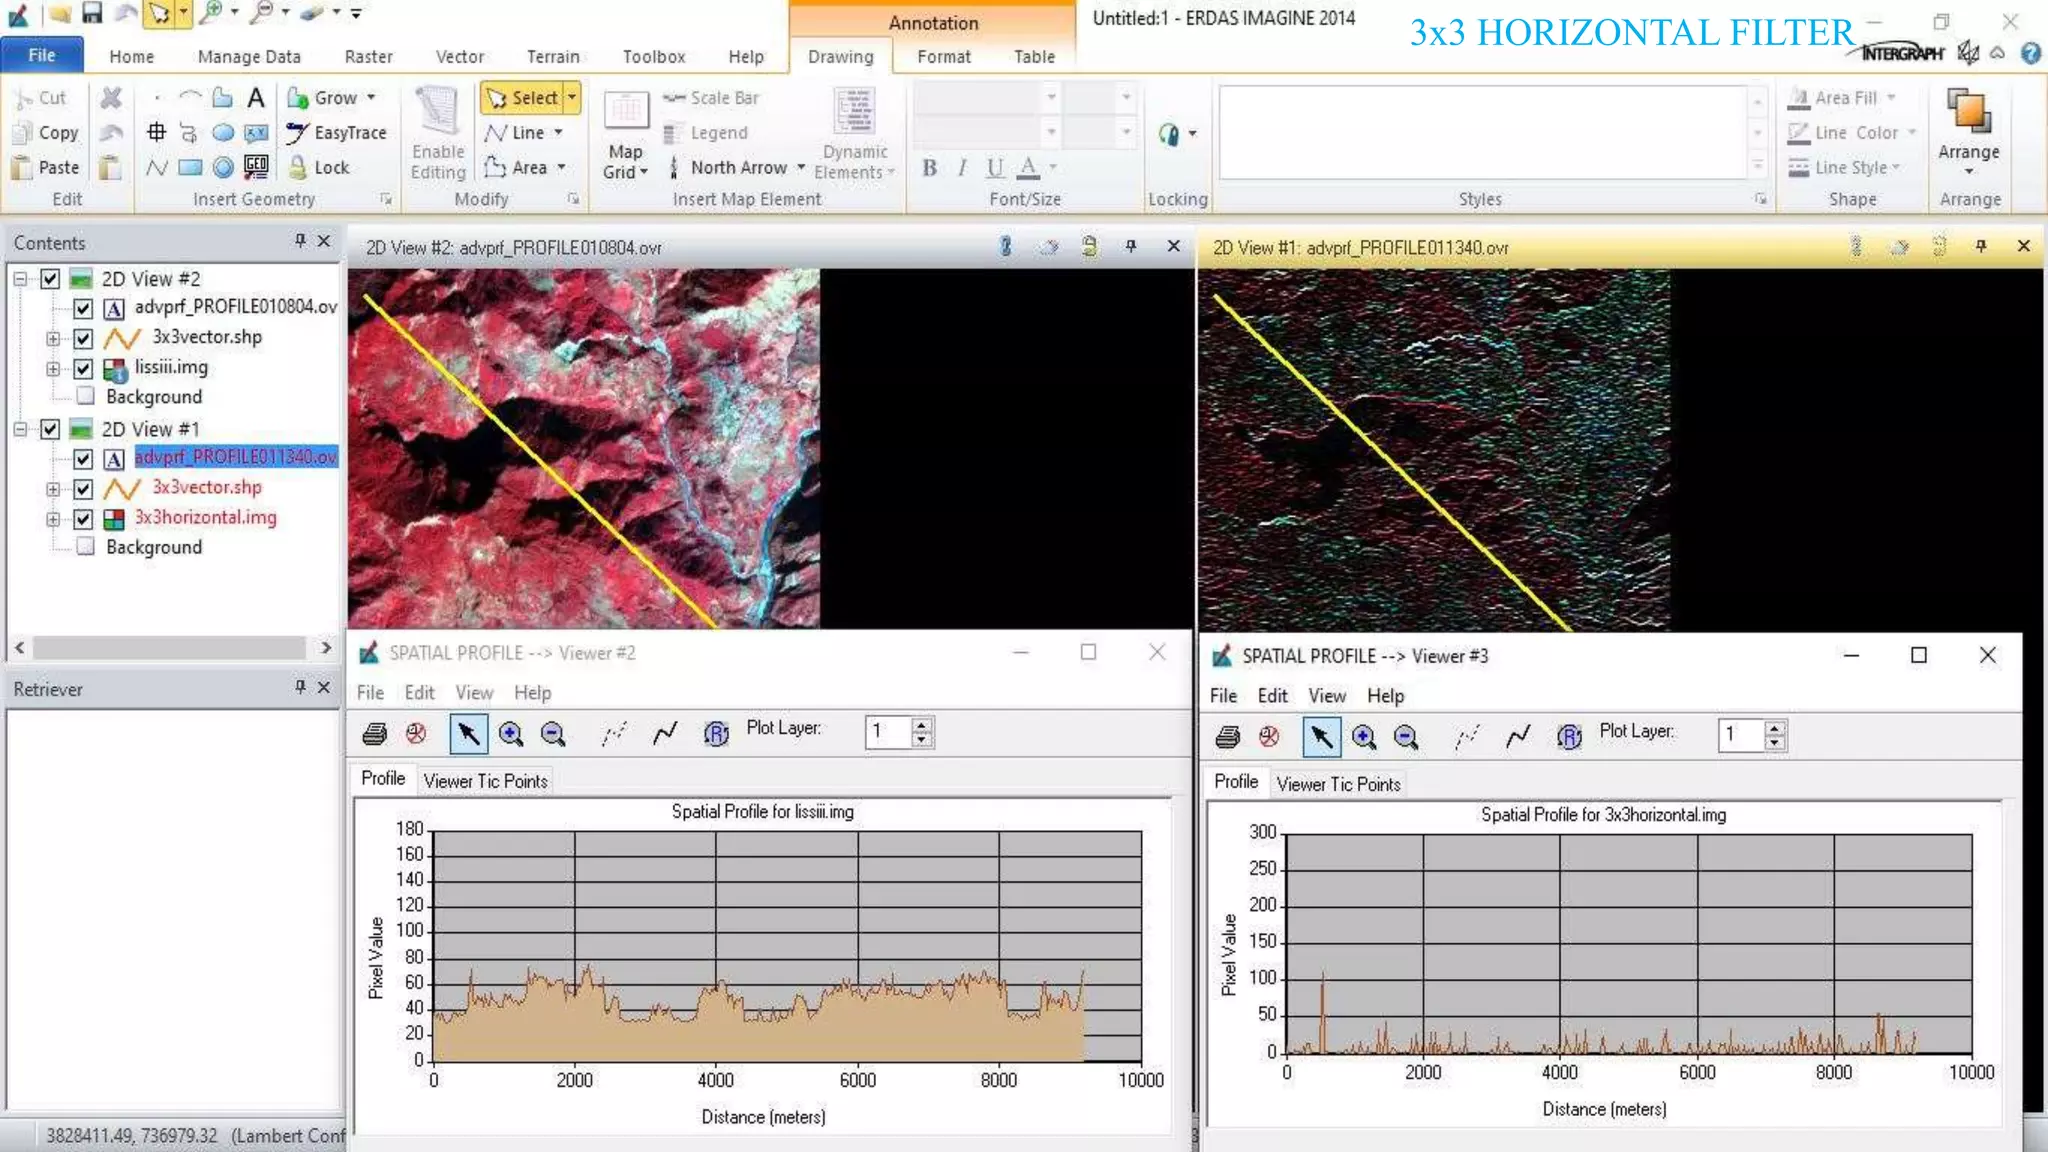
Task: Select the arrow pointer tool in Viewer #3
Action: 1321,737
